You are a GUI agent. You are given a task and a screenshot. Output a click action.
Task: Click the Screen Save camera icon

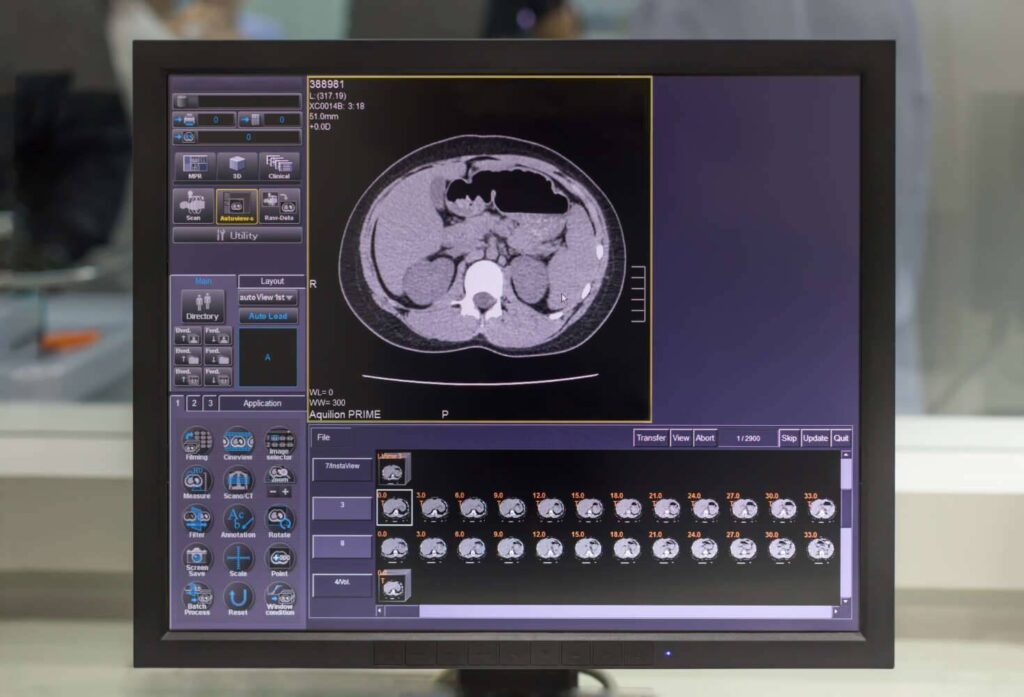point(197,558)
